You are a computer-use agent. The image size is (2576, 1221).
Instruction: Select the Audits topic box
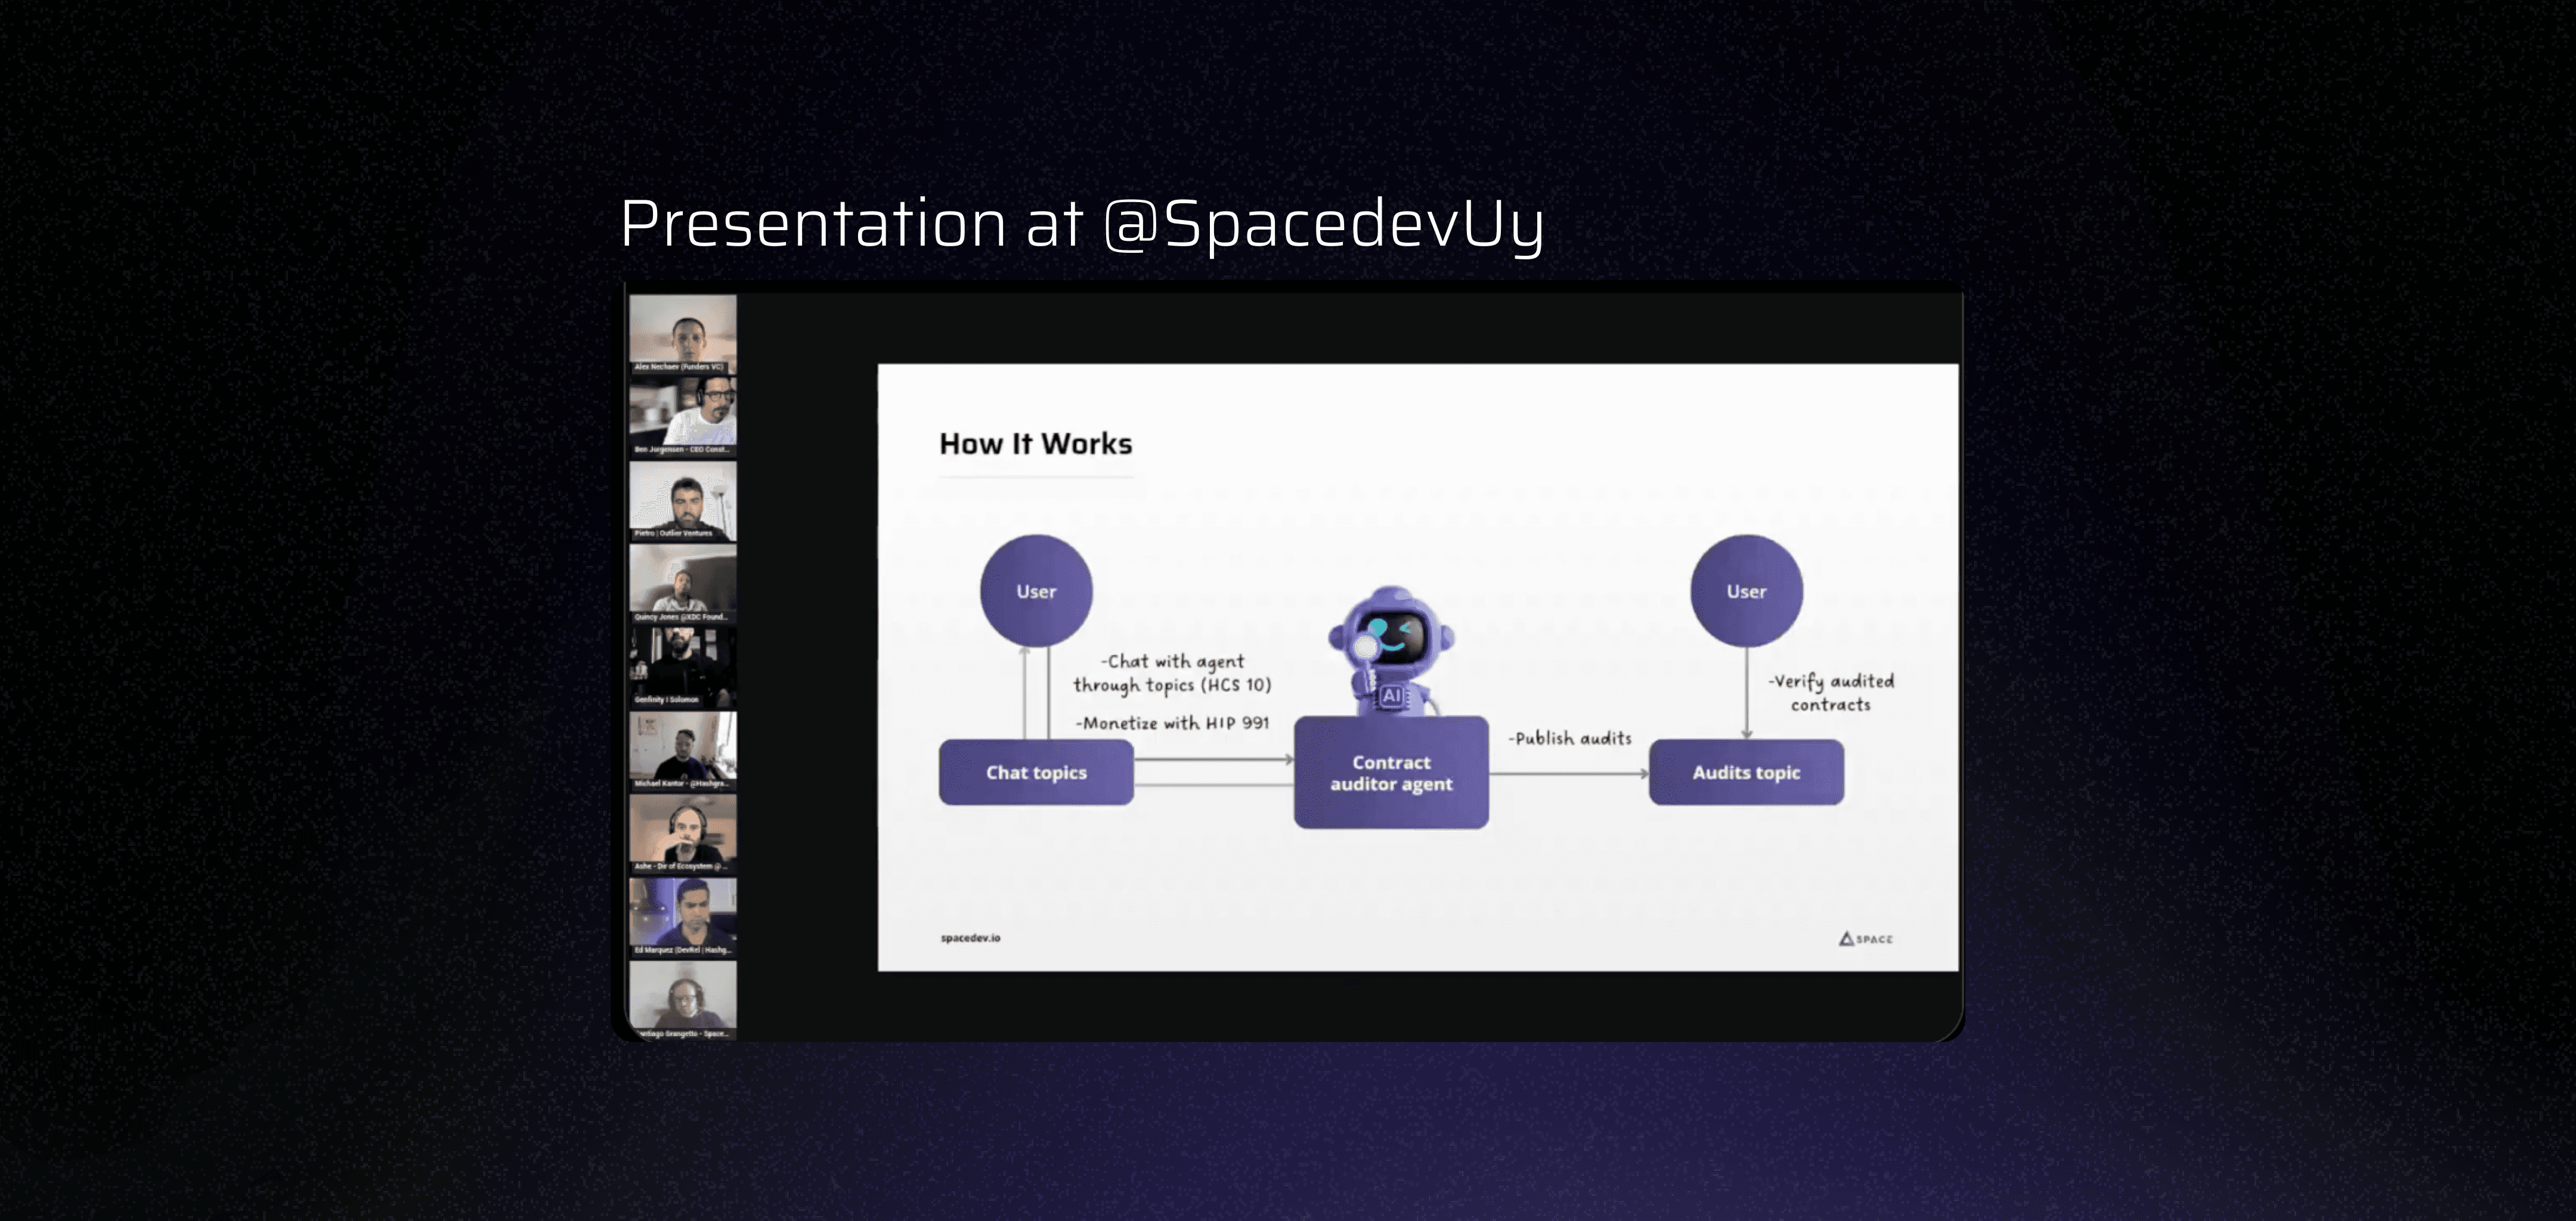(x=1746, y=772)
